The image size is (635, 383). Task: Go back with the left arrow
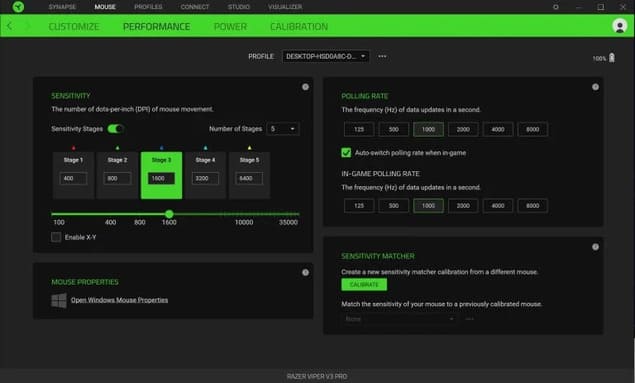tap(9, 26)
